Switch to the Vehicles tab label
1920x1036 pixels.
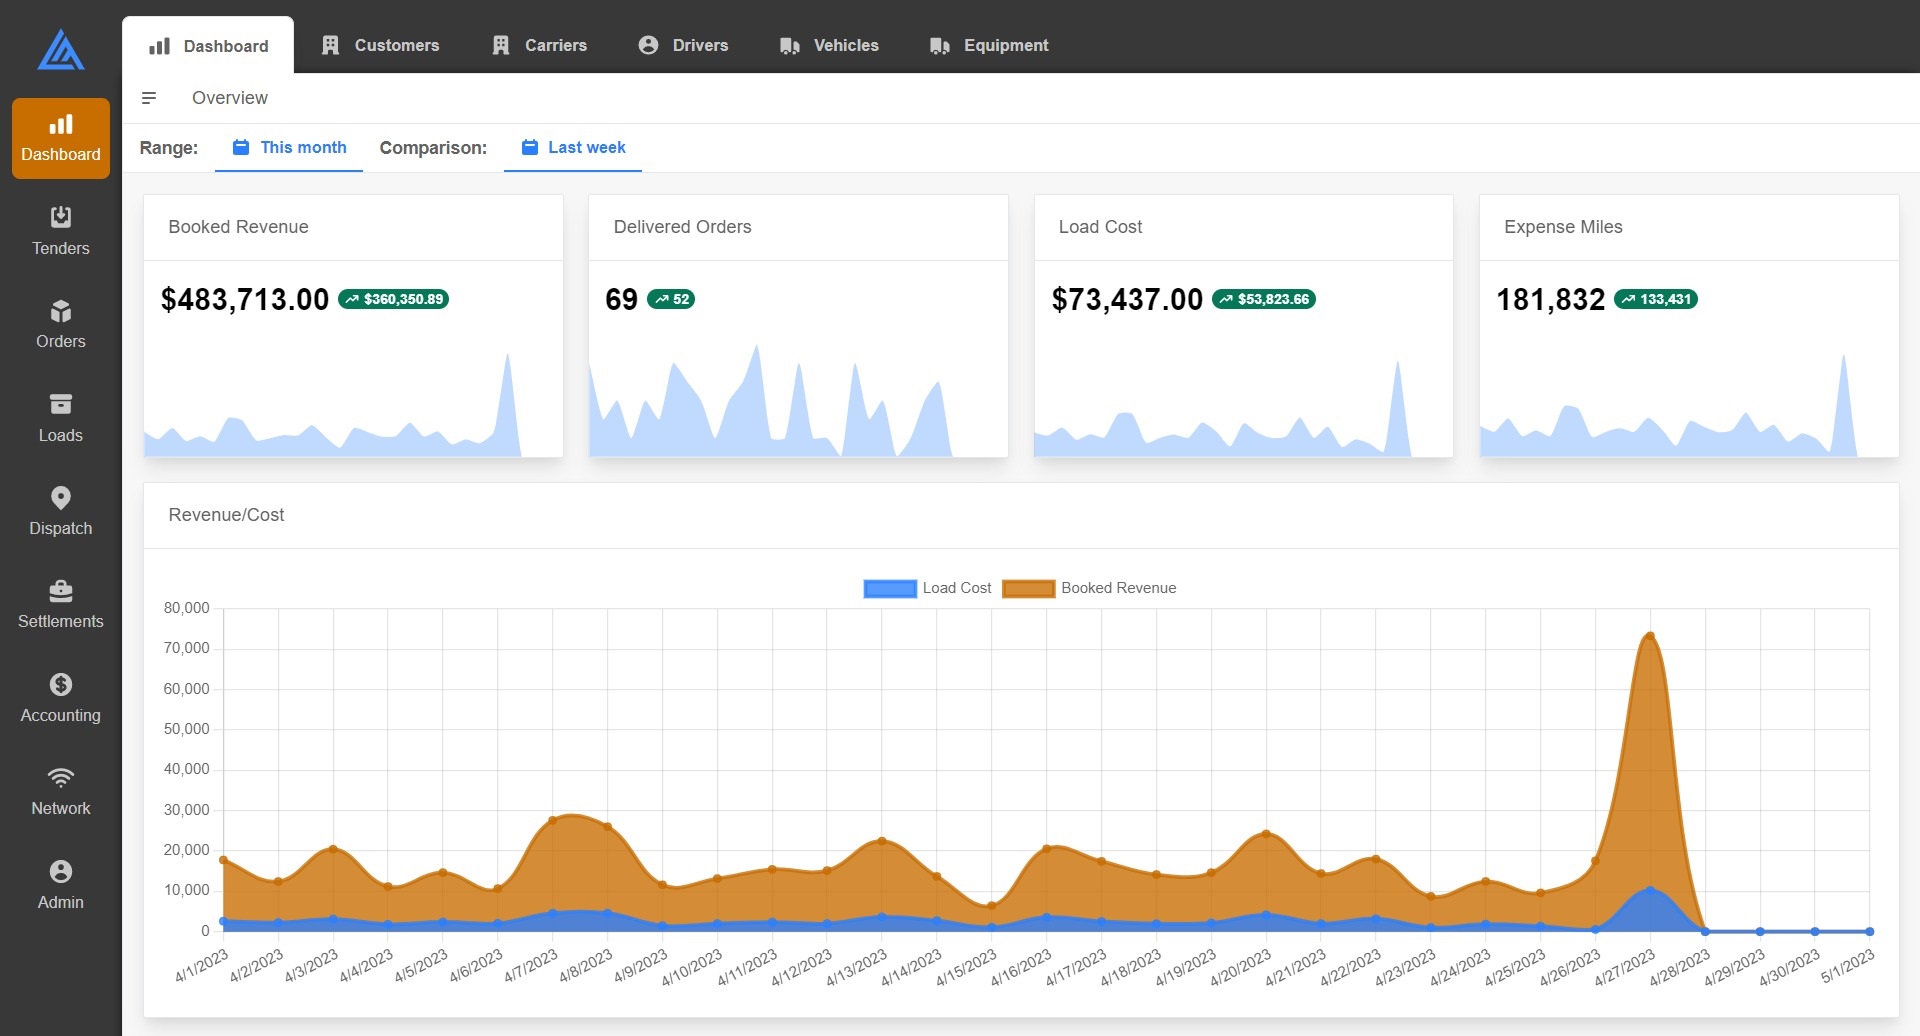click(x=846, y=45)
